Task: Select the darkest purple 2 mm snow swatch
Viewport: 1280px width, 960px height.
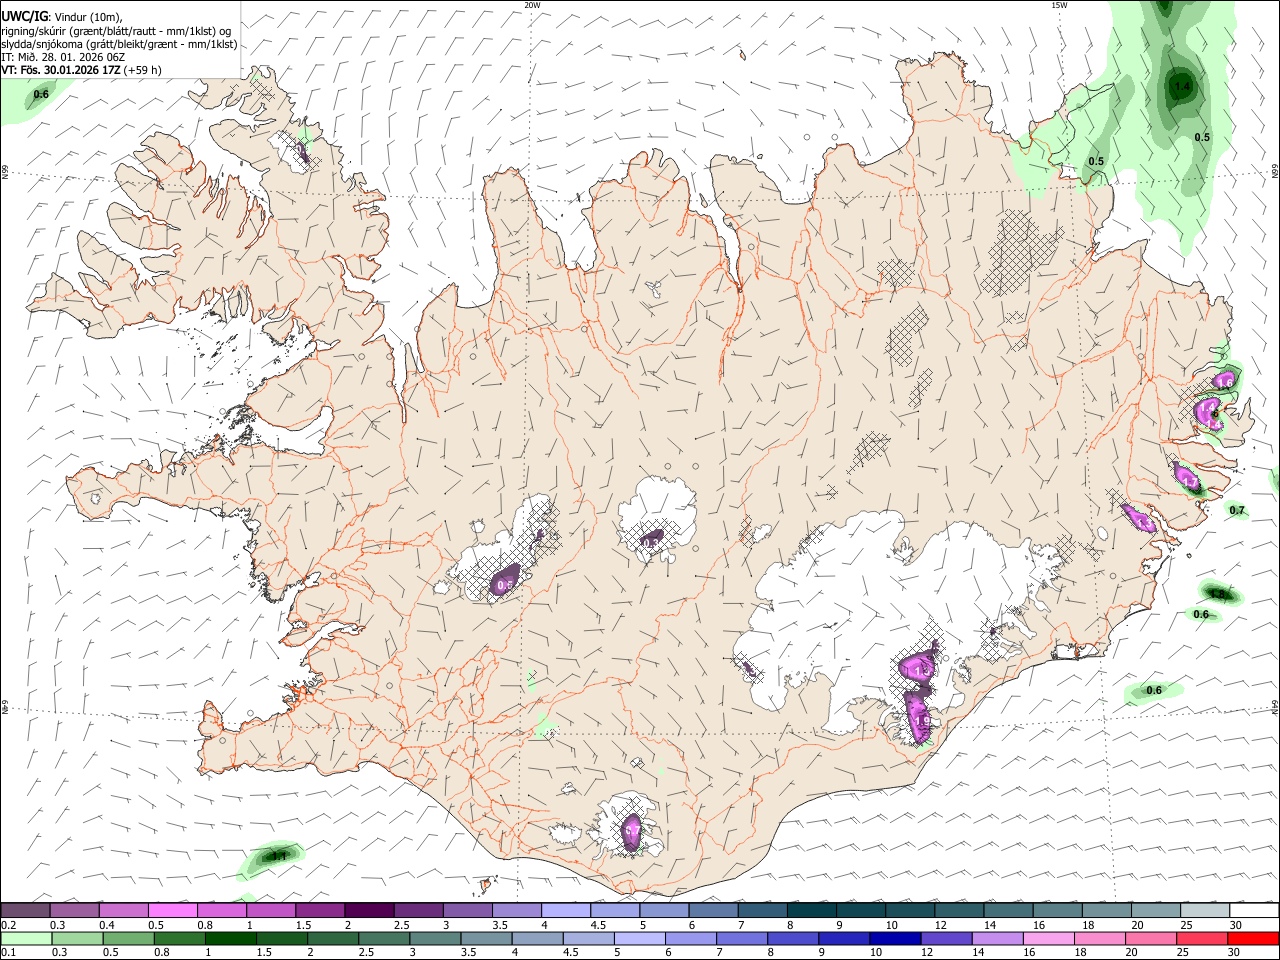Action: click(369, 910)
